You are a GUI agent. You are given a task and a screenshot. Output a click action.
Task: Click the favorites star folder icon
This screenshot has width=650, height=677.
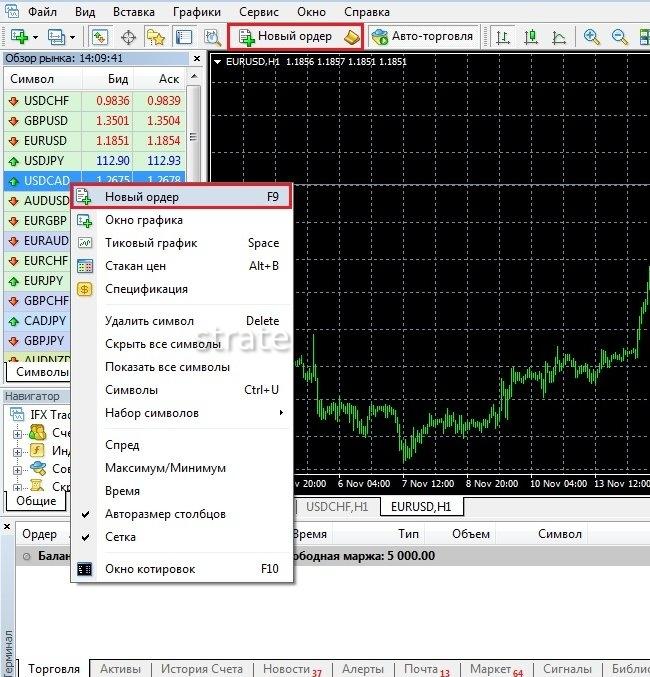(156, 37)
